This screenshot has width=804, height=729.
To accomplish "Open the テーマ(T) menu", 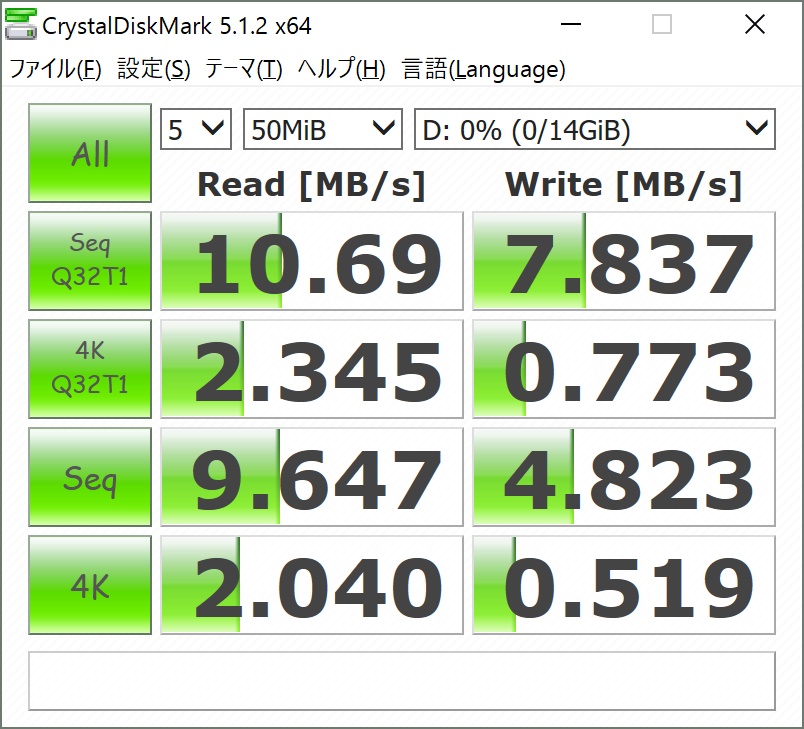I will pyautogui.click(x=244, y=69).
